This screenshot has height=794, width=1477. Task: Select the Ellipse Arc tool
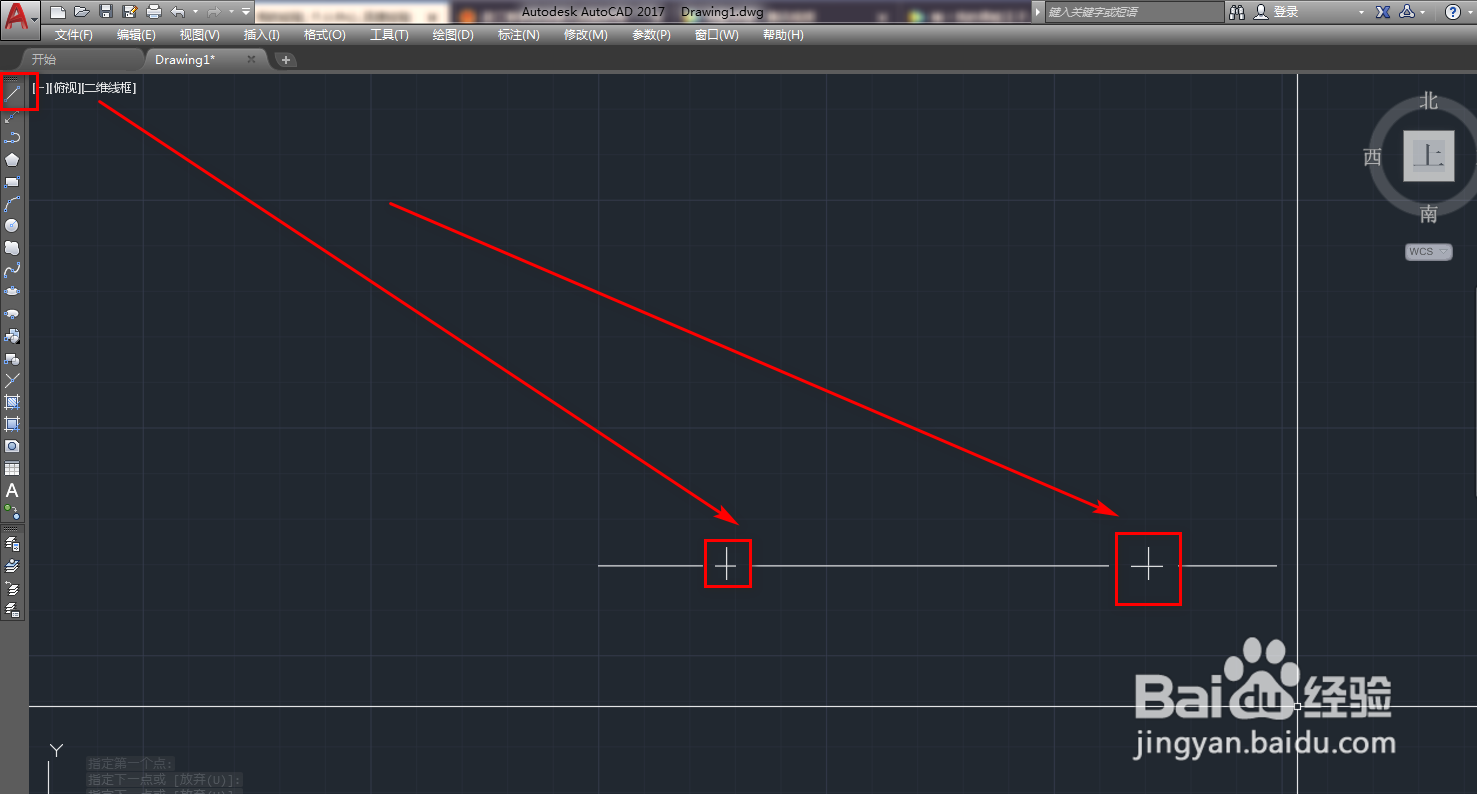coord(13,314)
